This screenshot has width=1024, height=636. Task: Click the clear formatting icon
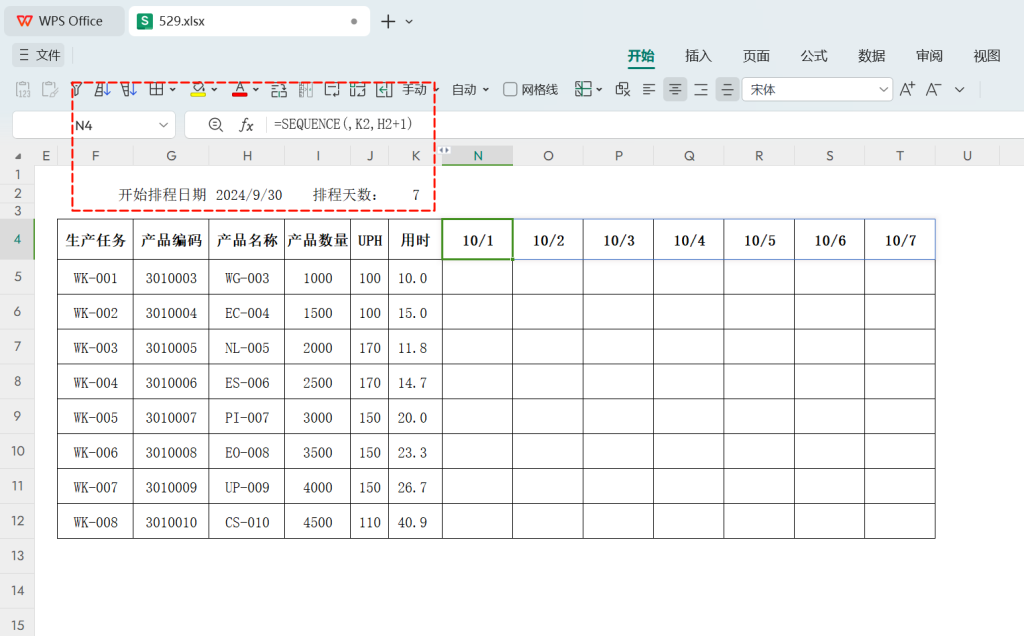(622, 89)
